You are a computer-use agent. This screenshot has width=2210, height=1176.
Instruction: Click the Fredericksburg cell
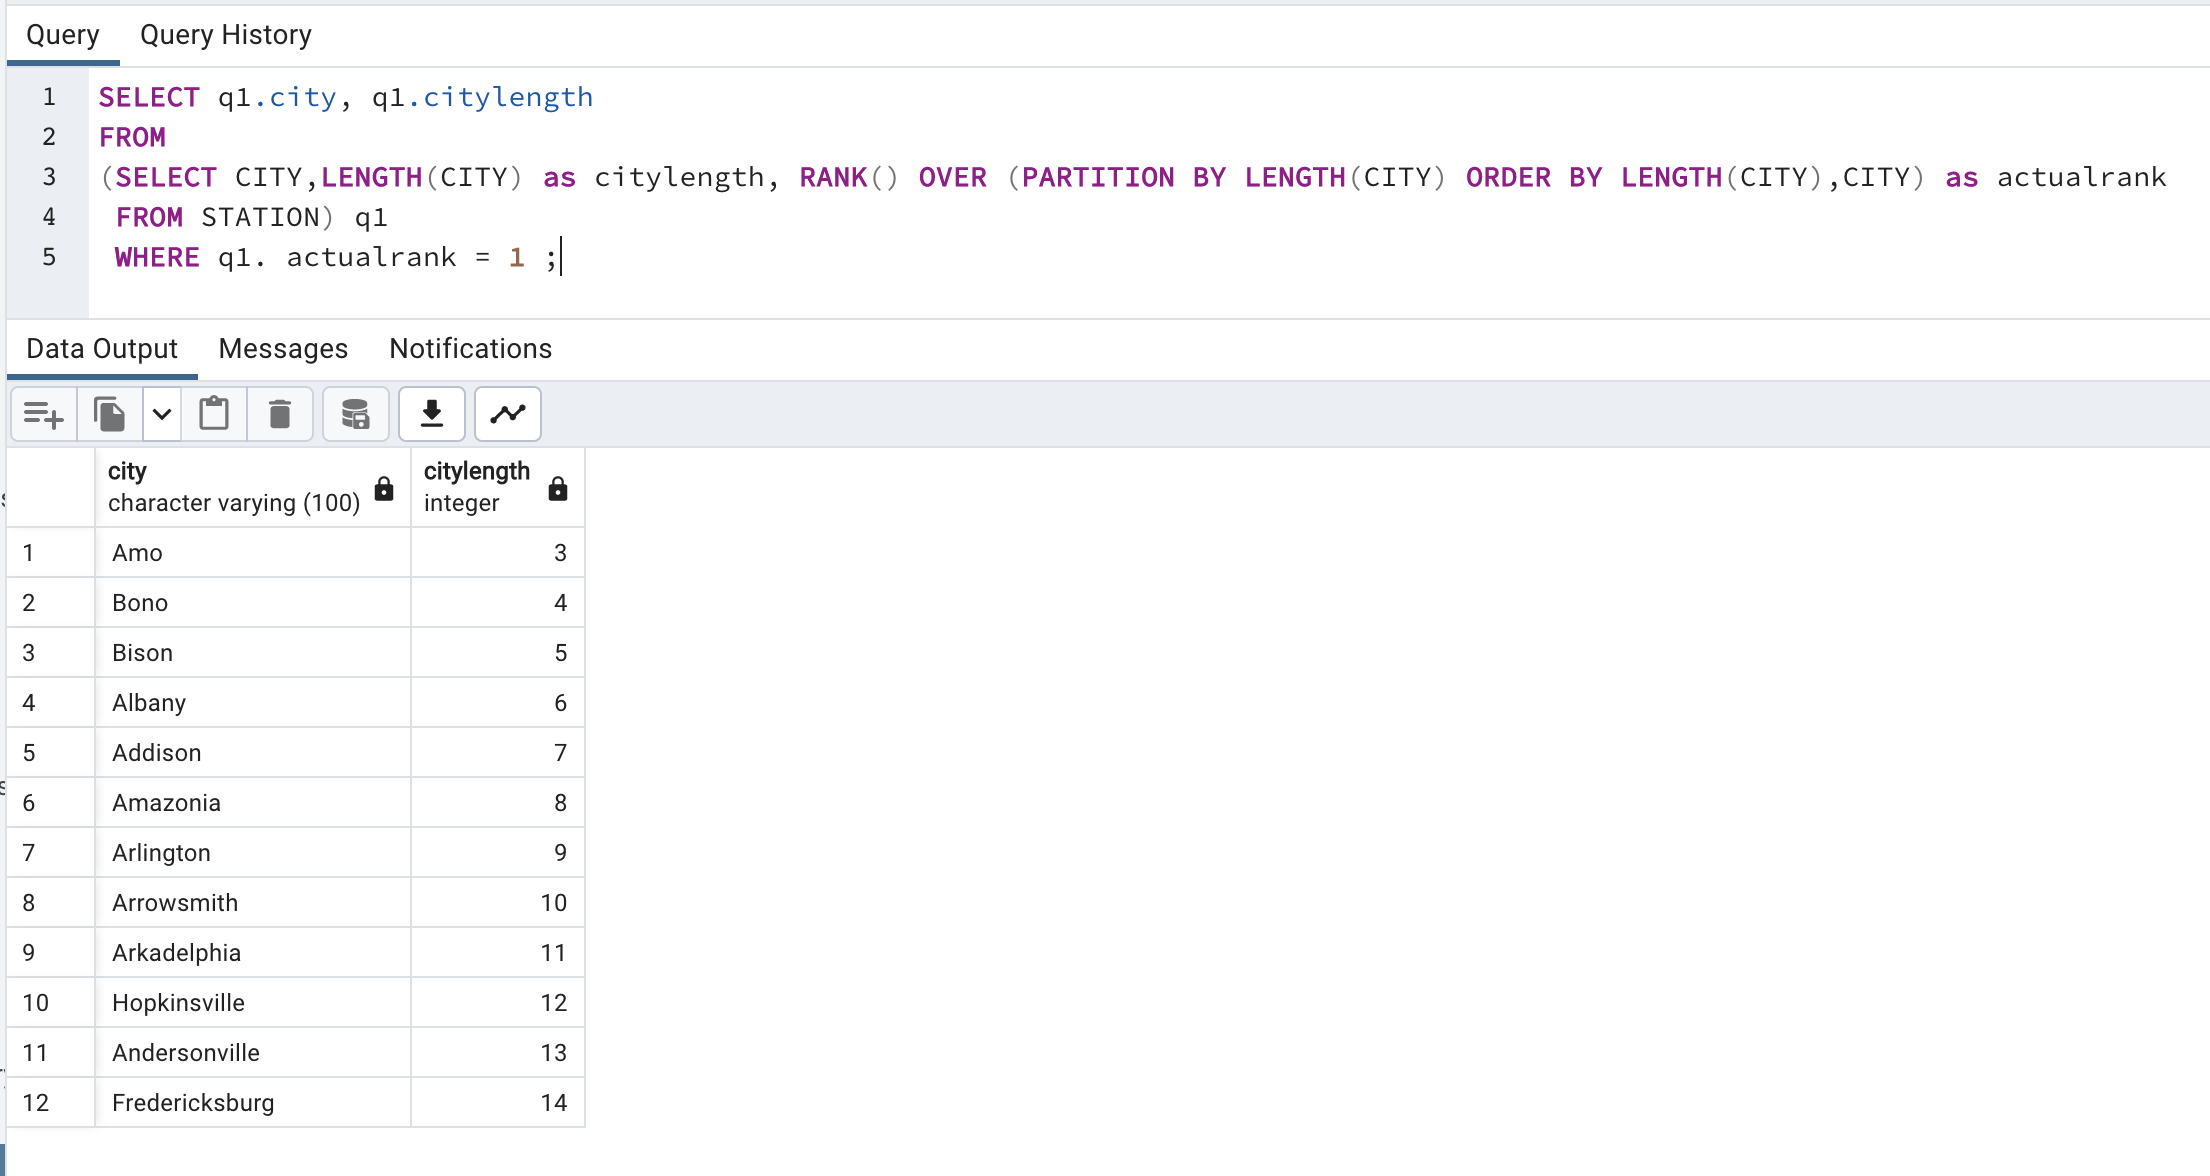[x=252, y=1103]
